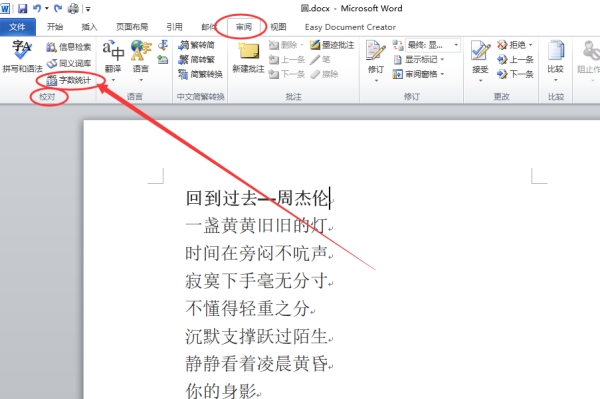Open 同义词库 thesaurus

69,63
